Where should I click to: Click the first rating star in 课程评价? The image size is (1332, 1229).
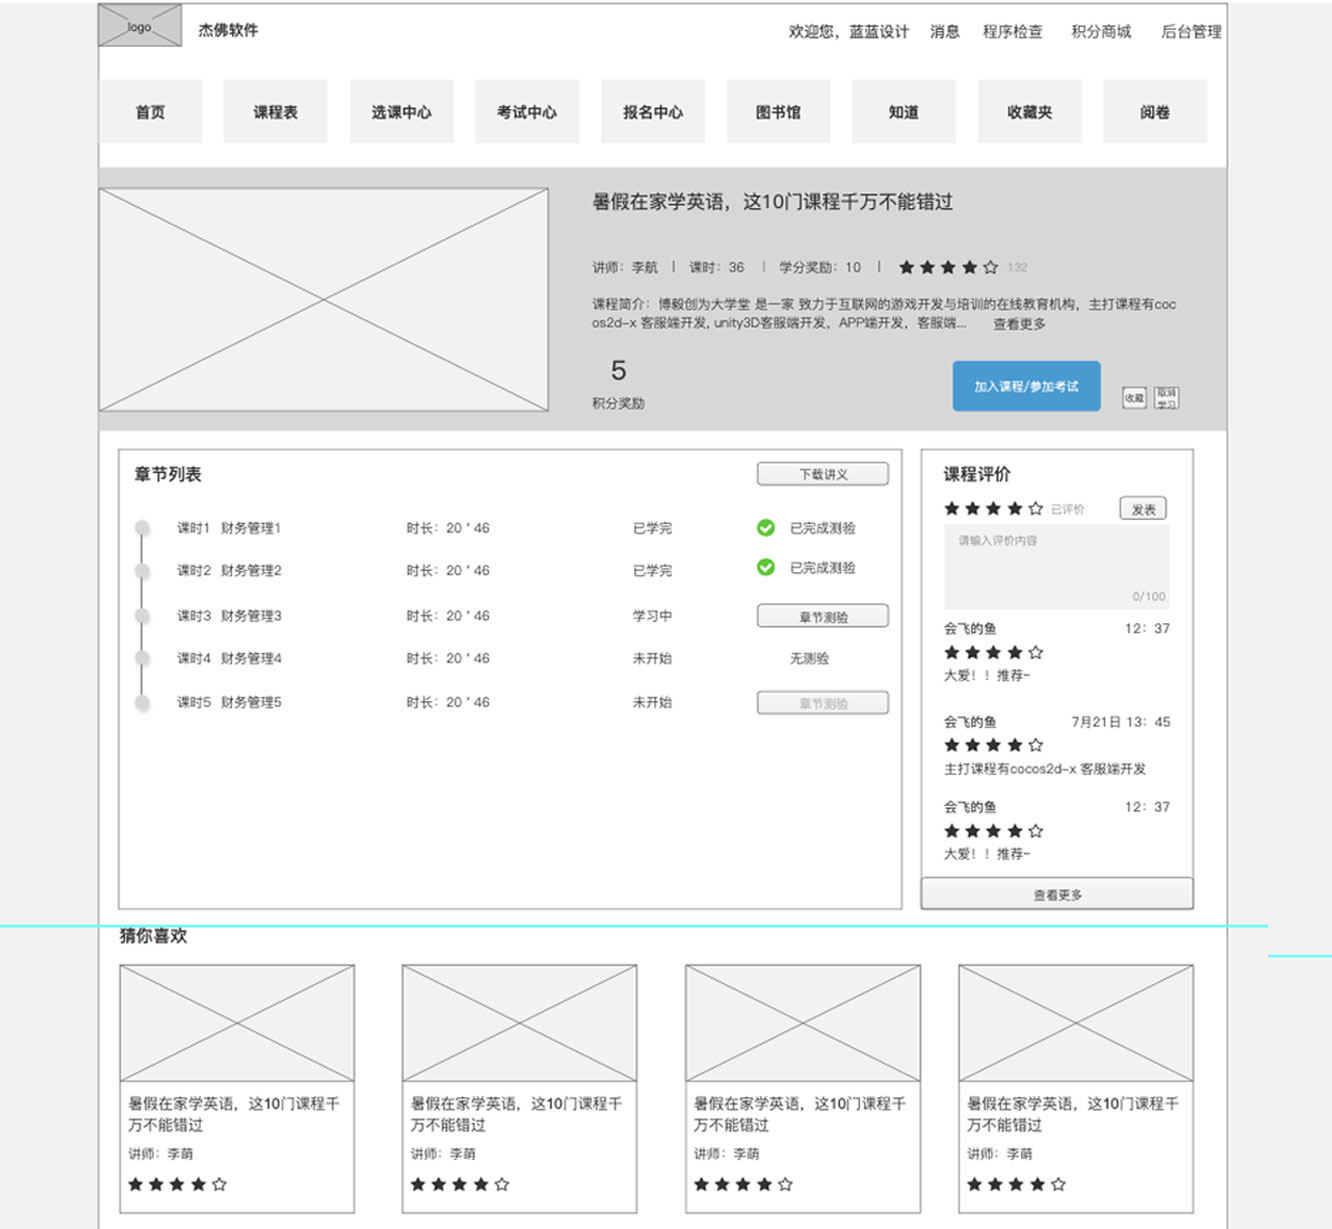(952, 509)
